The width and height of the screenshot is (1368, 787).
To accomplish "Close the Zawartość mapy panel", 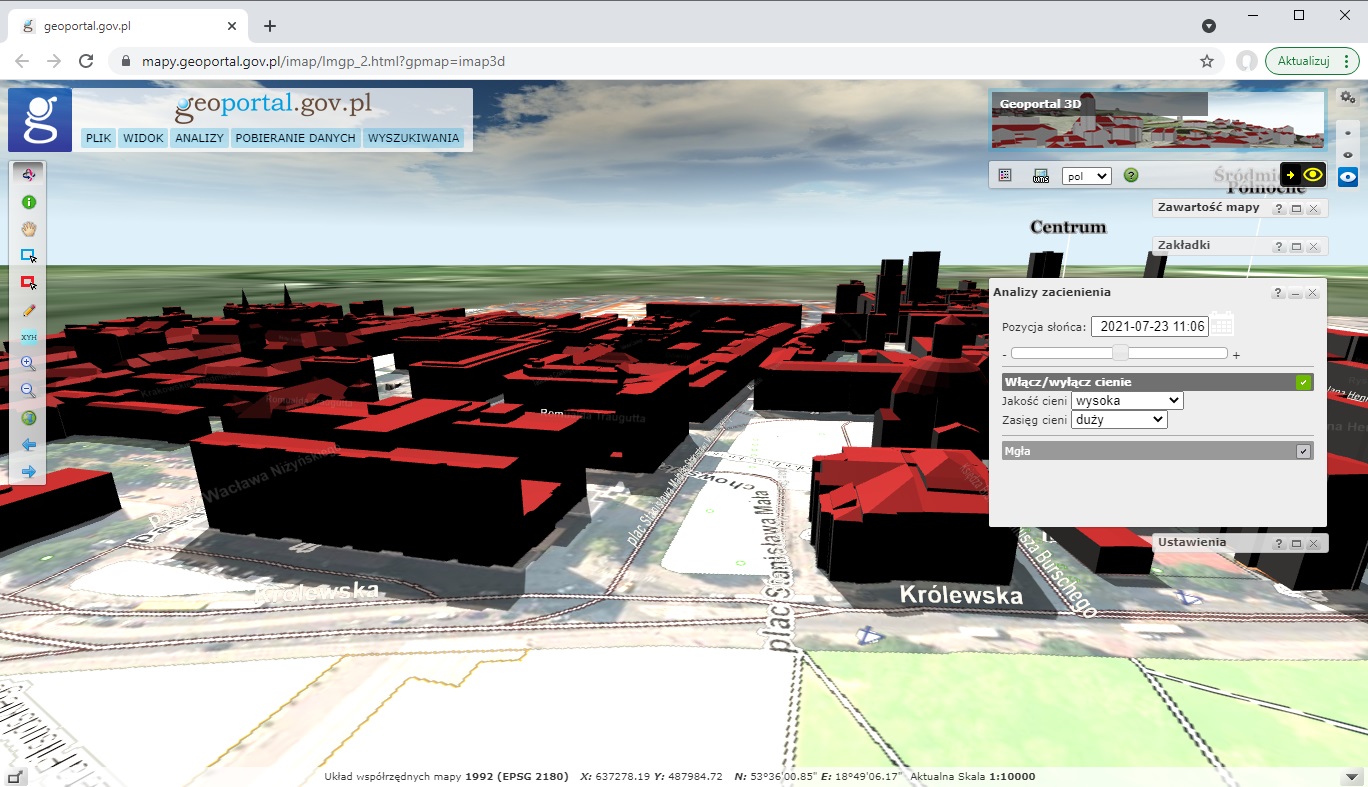I will [x=1313, y=208].
